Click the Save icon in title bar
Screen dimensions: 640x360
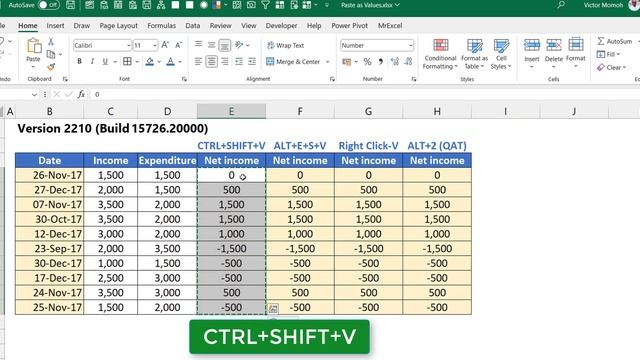[70, 5]
